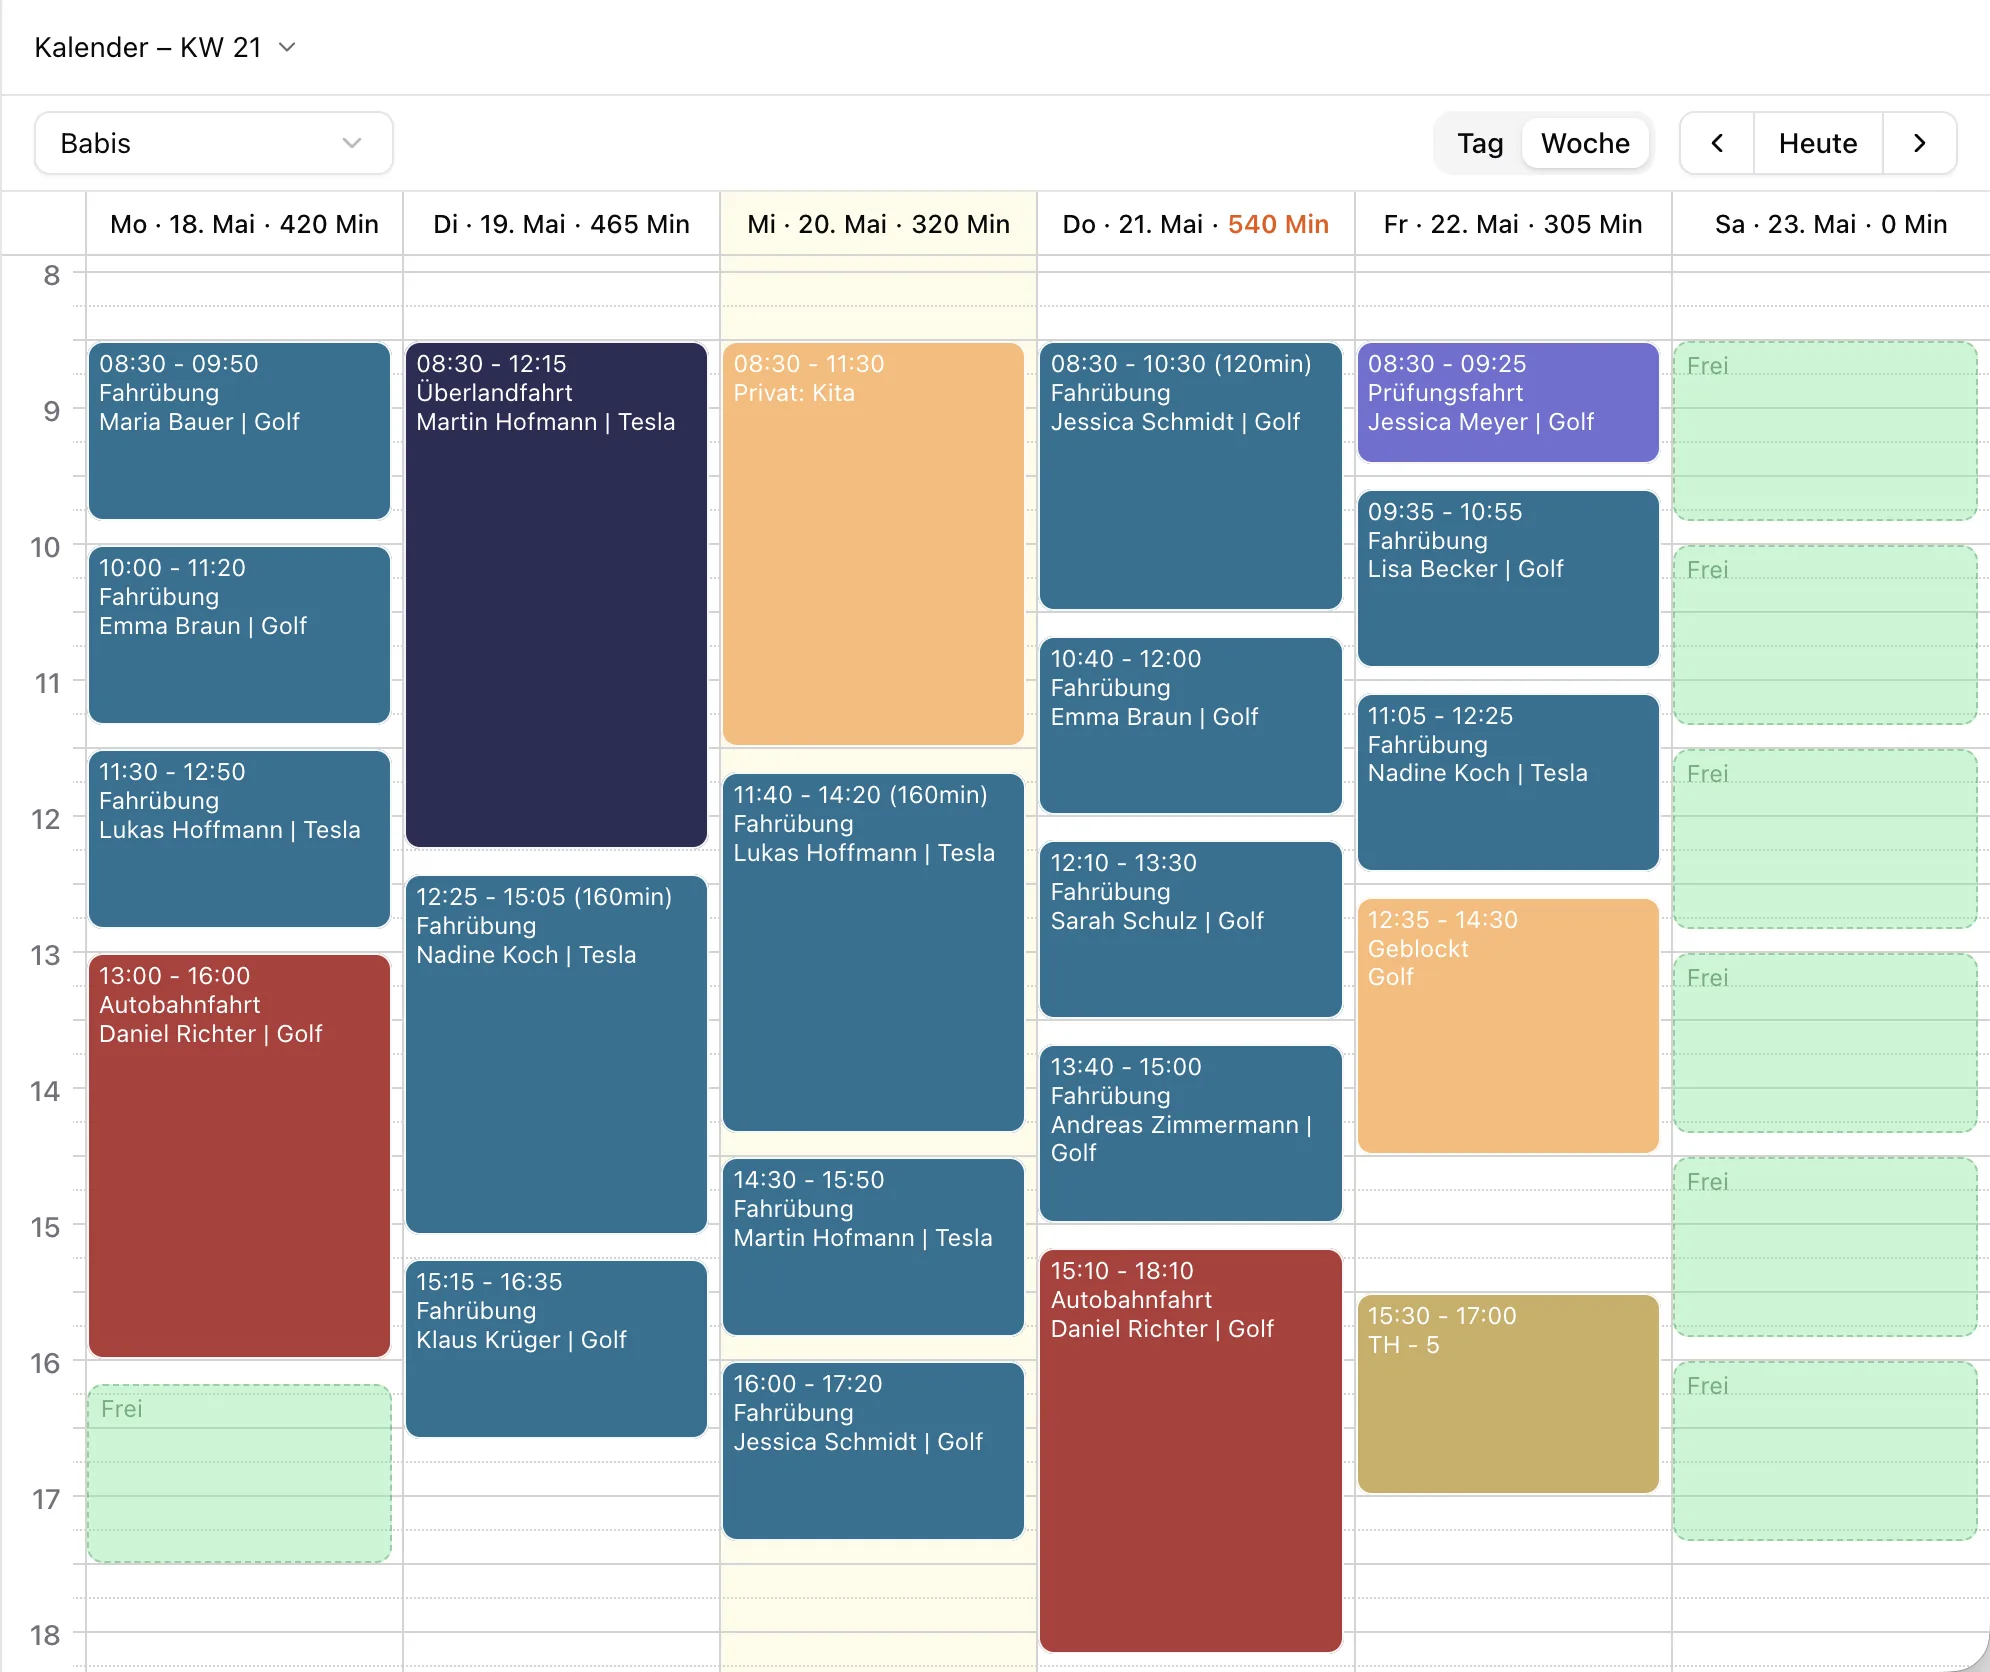Open Nadine Koch 12:25 - 15:05 appointment
1990x1672 pixels.
(556, 1054)
